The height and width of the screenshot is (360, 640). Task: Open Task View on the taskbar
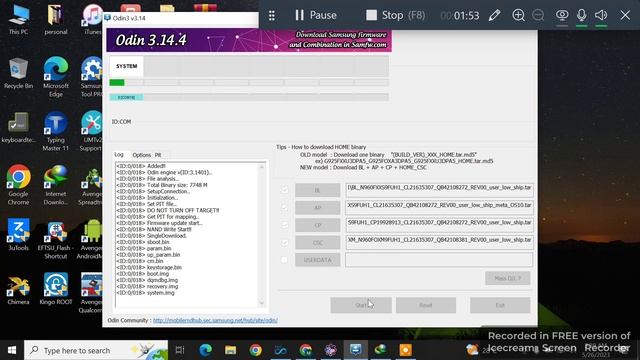[x=180, y=350]
